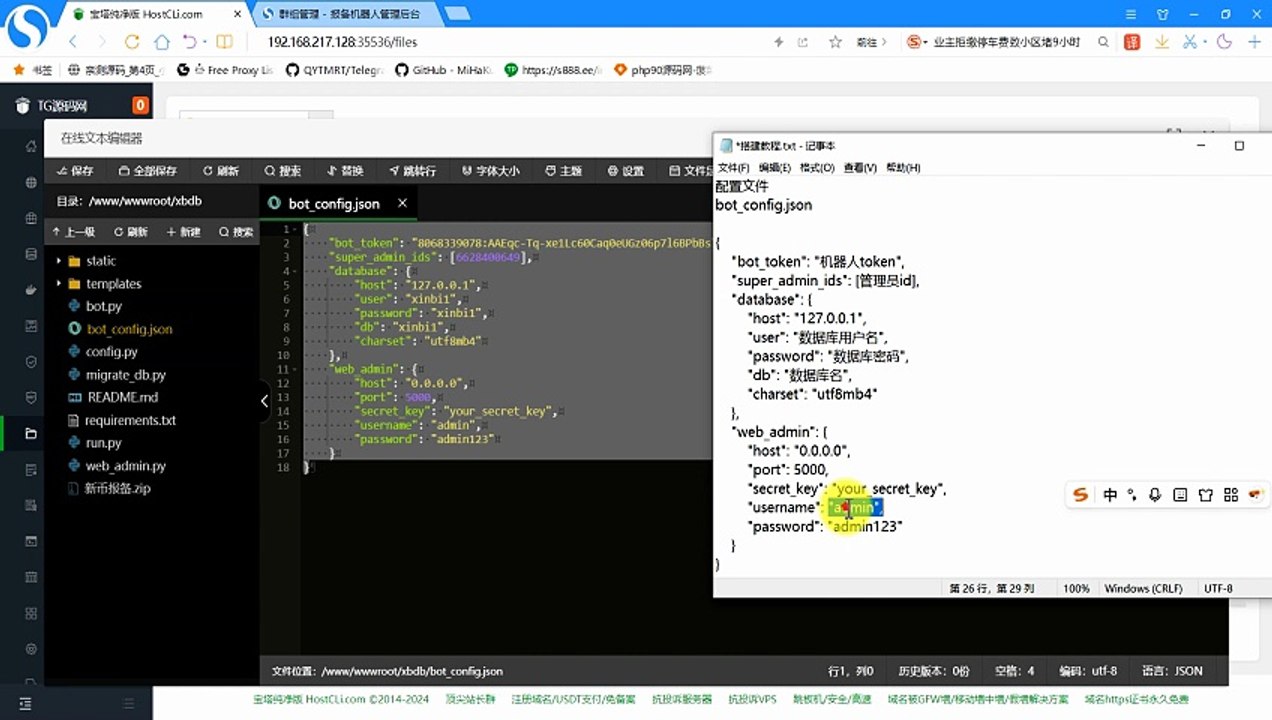Open a new browser tab button

click(x=457, y=14)
